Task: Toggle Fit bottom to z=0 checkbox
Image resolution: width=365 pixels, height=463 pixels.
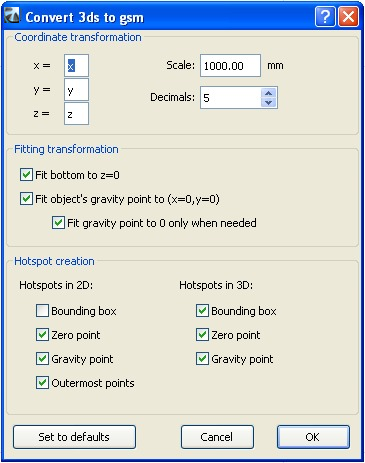Action: [26, 175]
